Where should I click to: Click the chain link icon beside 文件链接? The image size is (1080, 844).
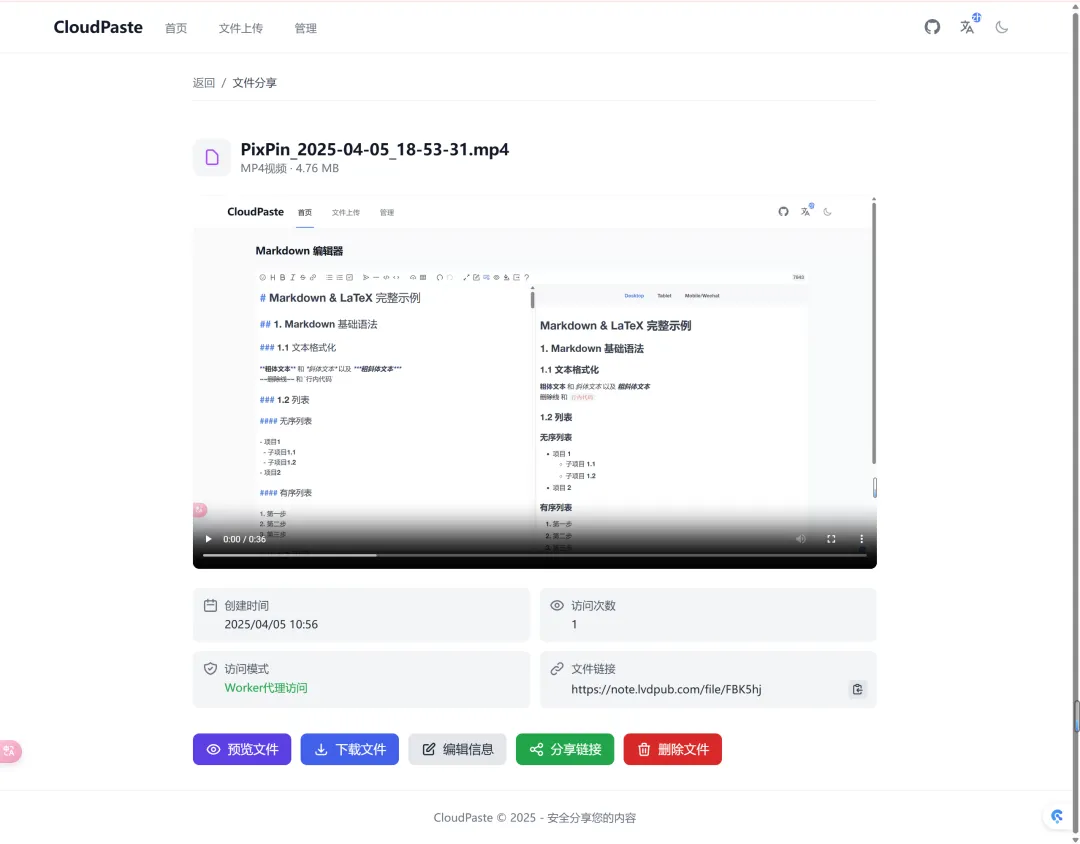[x=557, y=668]
